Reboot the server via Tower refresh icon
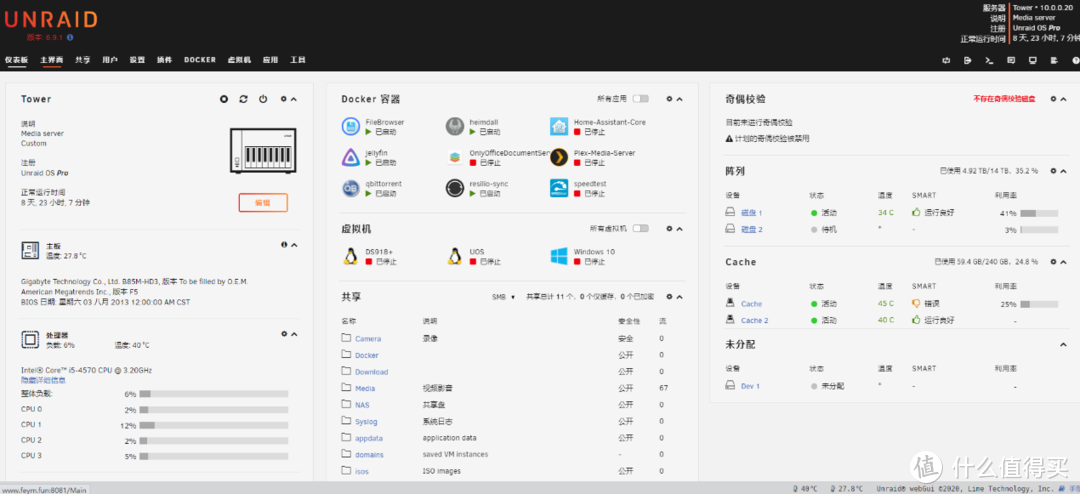This screenshot has height=494, width=1080. pyautogui.click(x=243, y=99)
